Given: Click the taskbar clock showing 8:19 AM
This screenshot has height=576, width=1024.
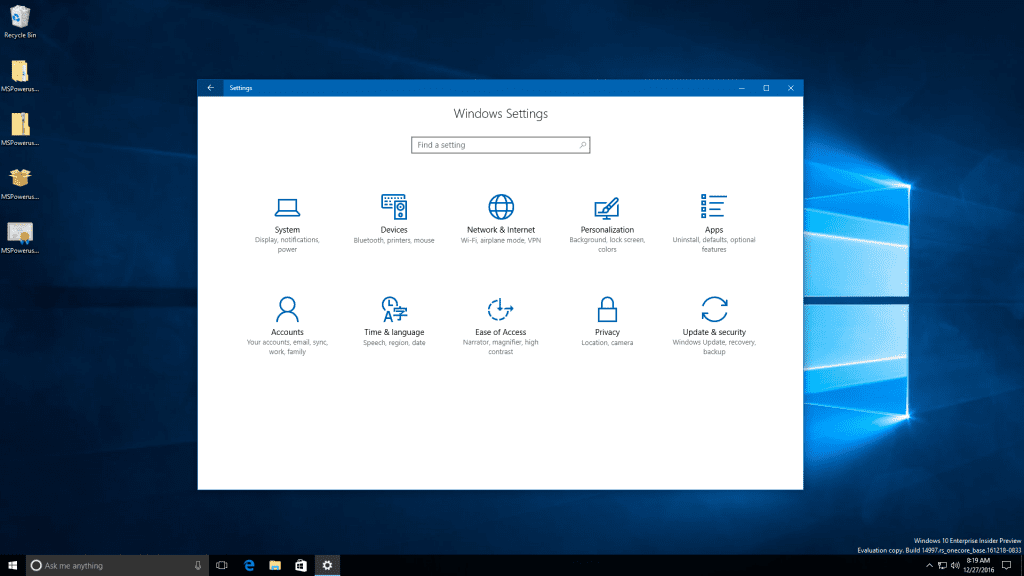Looking at the screenshot, I should pos(978,566).
